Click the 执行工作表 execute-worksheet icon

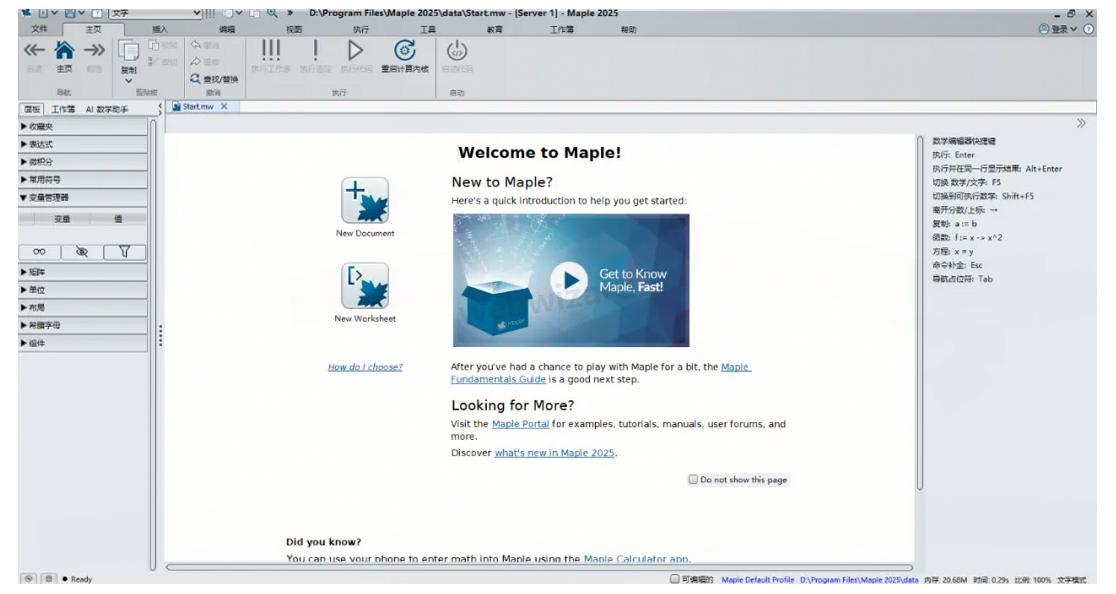pos(271,50)
